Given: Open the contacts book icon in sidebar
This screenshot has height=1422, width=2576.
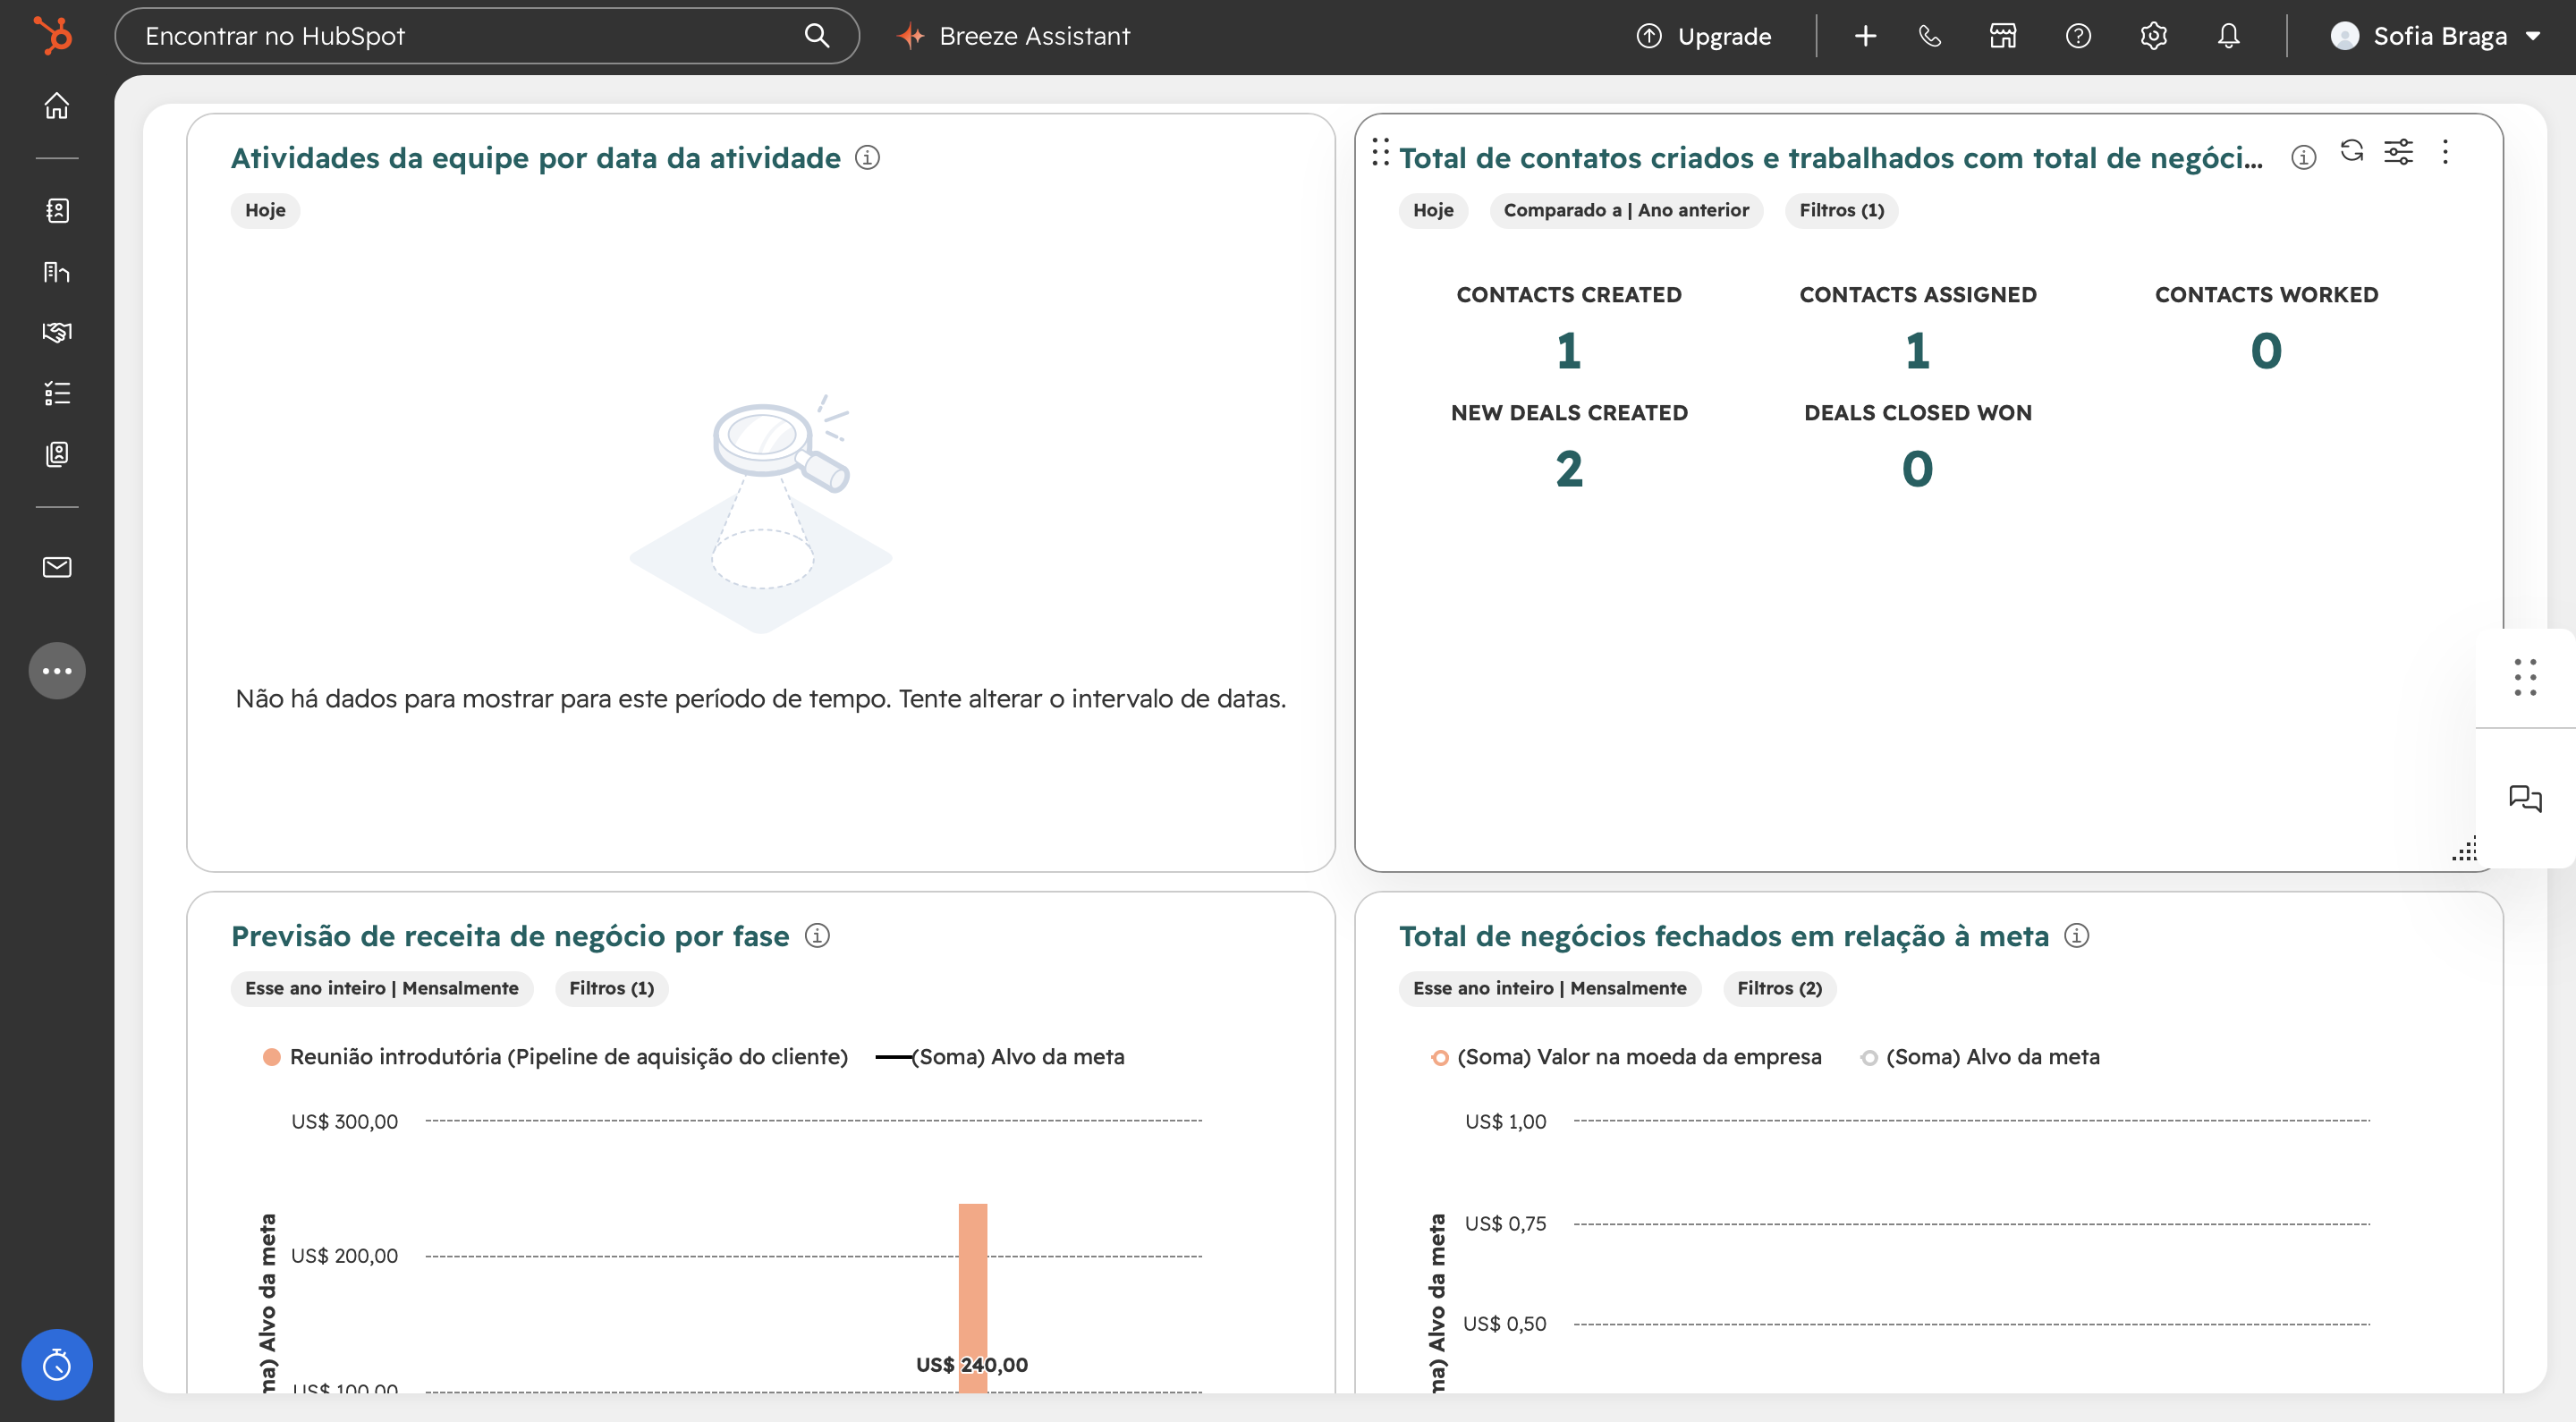Looking at the screenshot, I should coord(57,210).
